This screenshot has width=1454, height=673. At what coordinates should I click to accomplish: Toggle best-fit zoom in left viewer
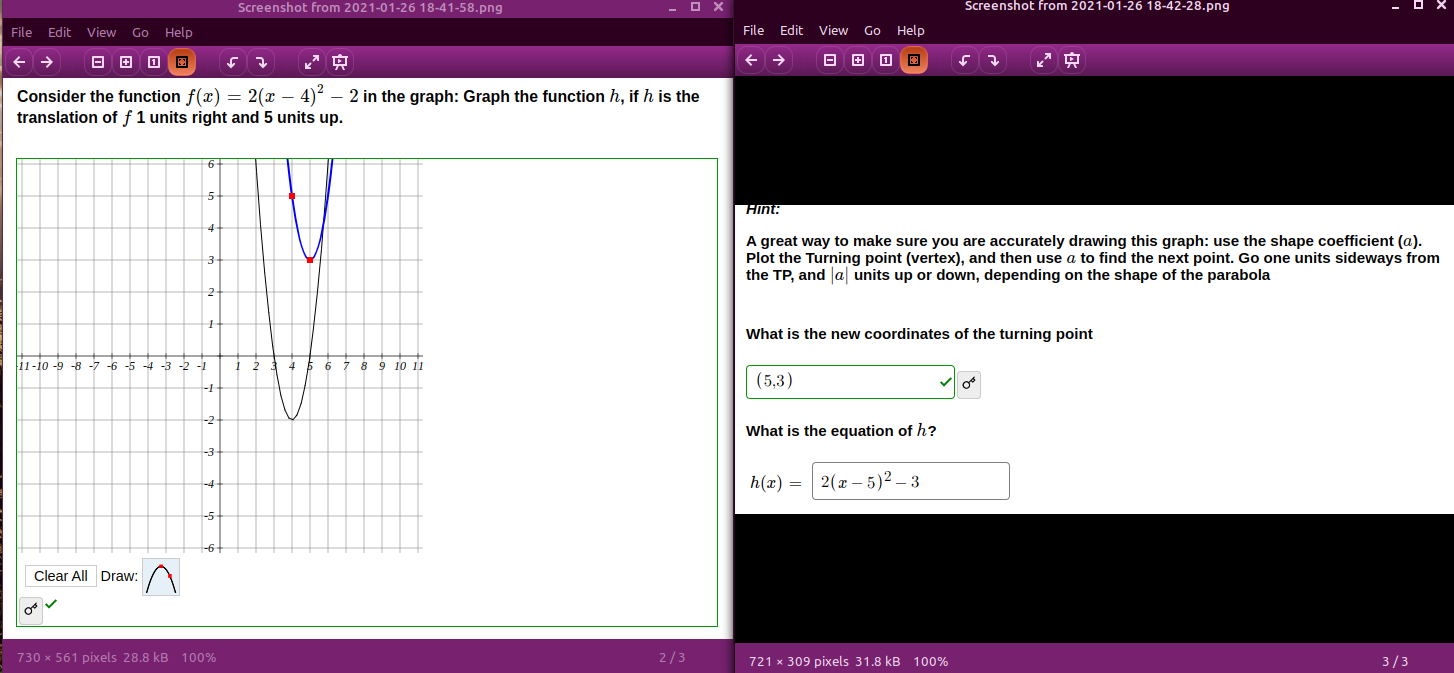click(x=181, y=62)
